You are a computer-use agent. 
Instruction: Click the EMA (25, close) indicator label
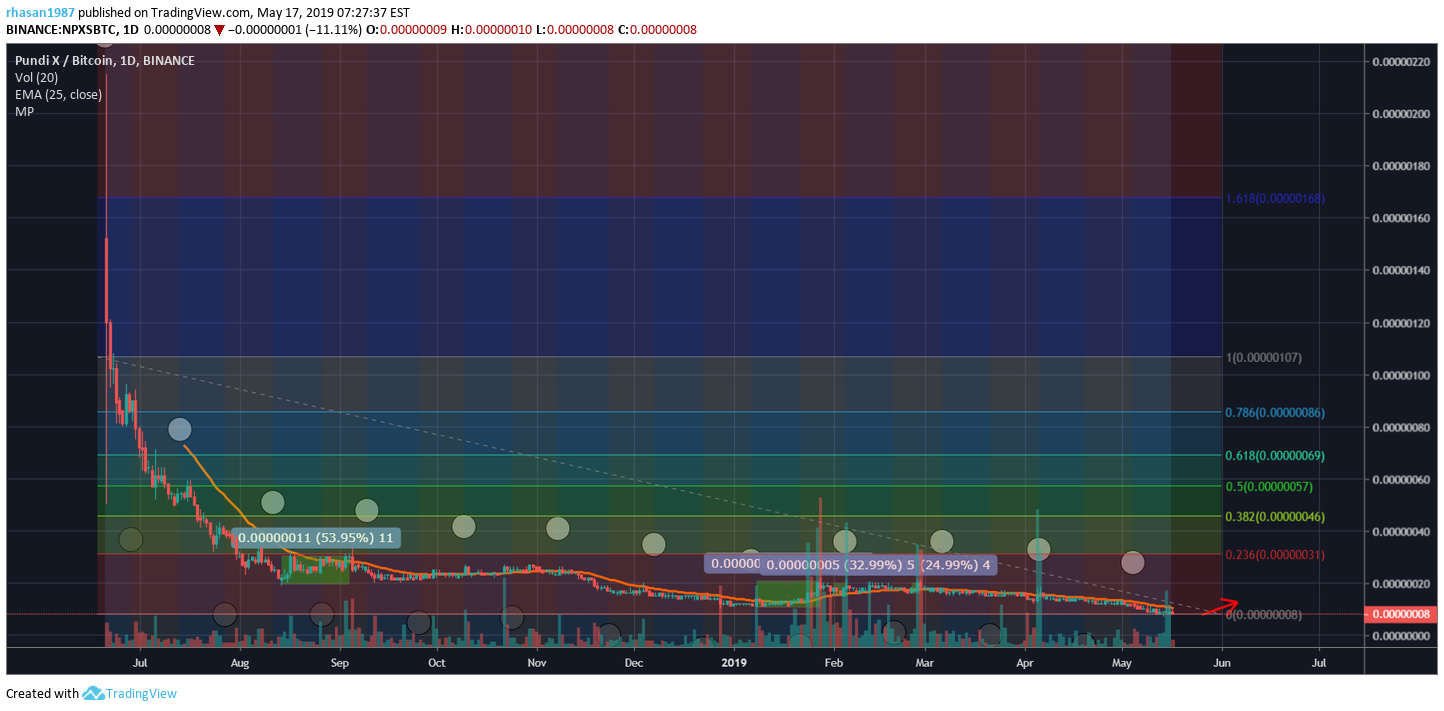point(58,94)
